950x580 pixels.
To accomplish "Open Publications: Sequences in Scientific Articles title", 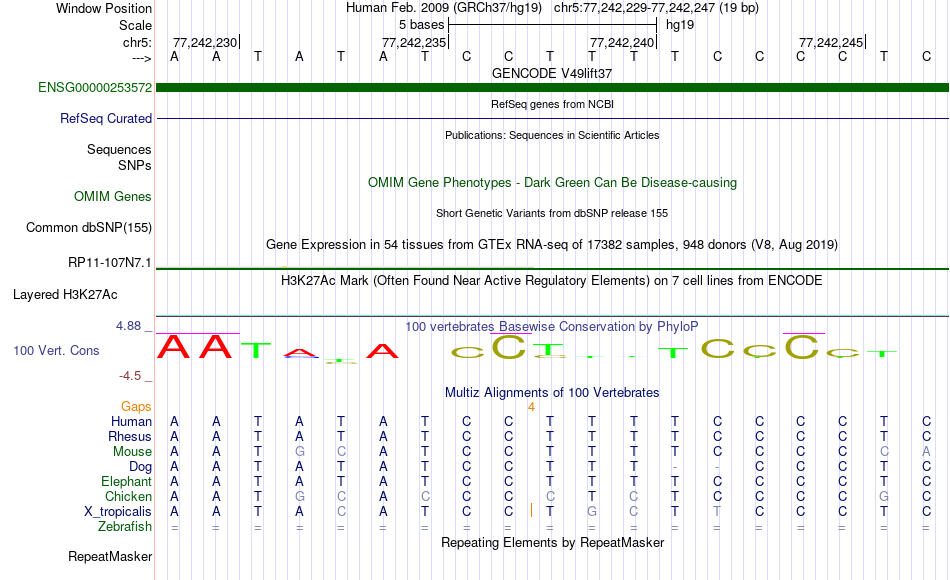I will (552, 135).
